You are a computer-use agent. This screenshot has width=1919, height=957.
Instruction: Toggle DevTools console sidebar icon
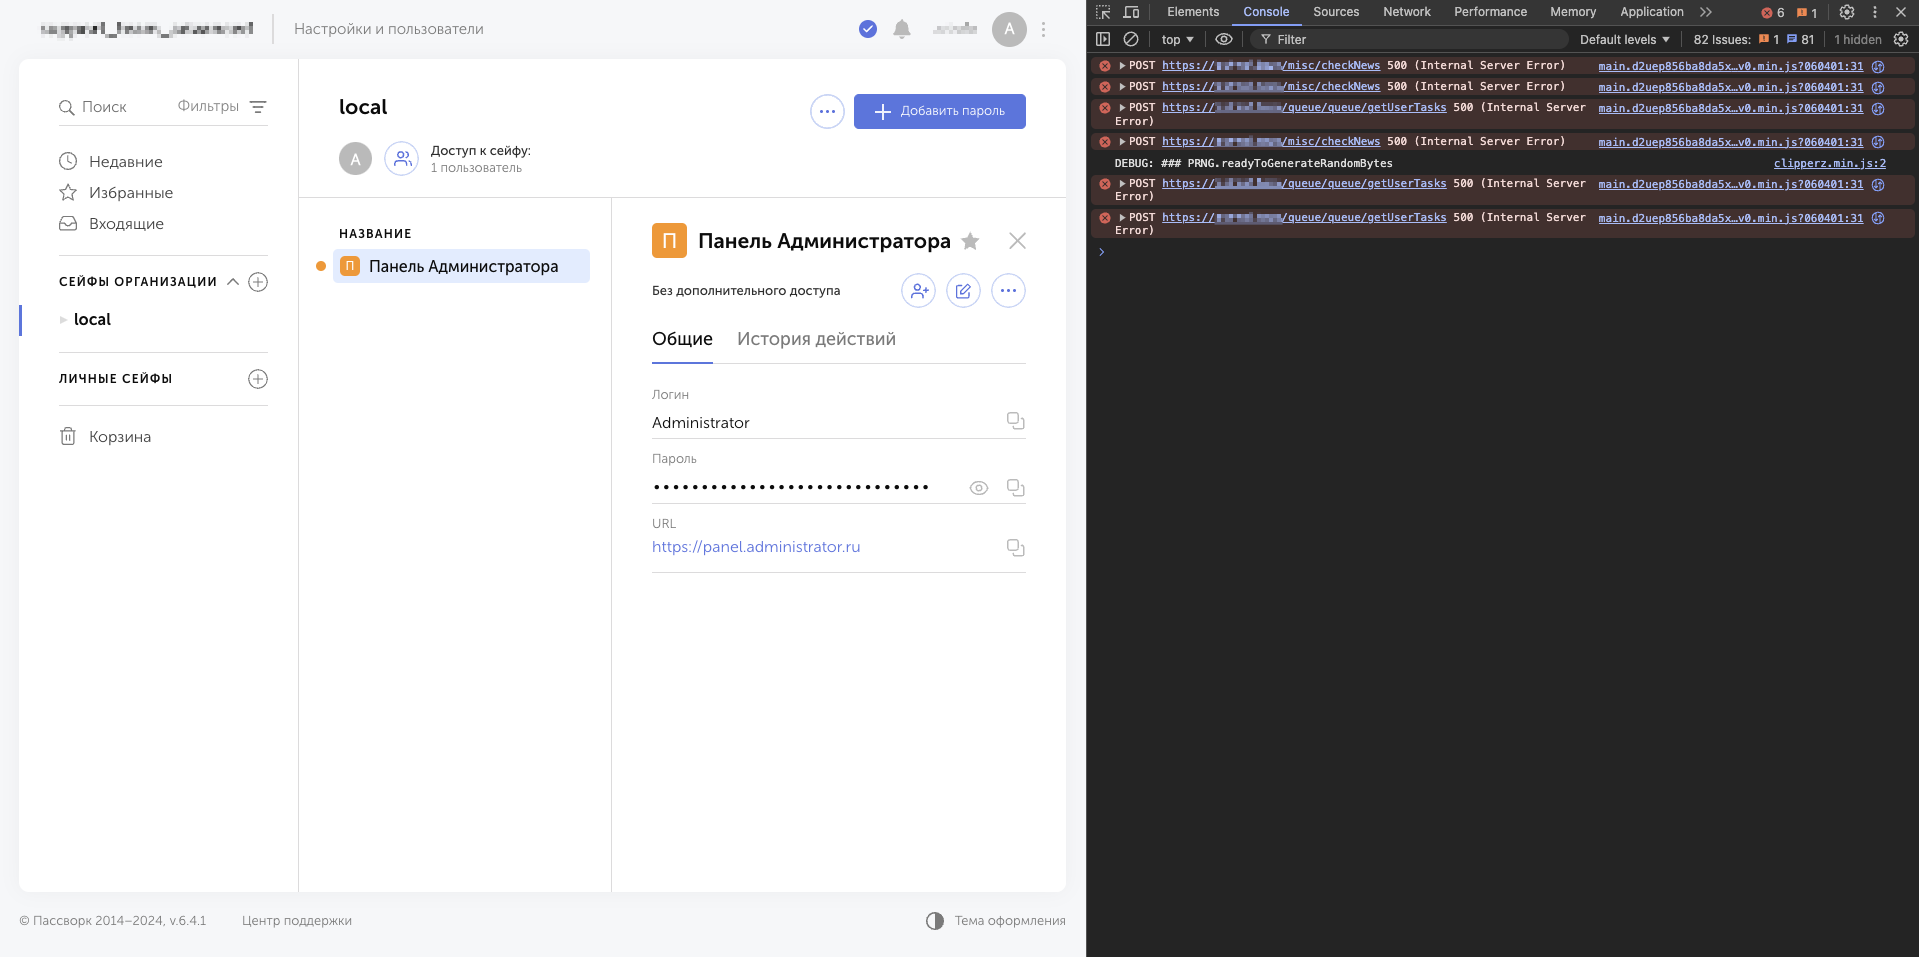pos(1103,39)
